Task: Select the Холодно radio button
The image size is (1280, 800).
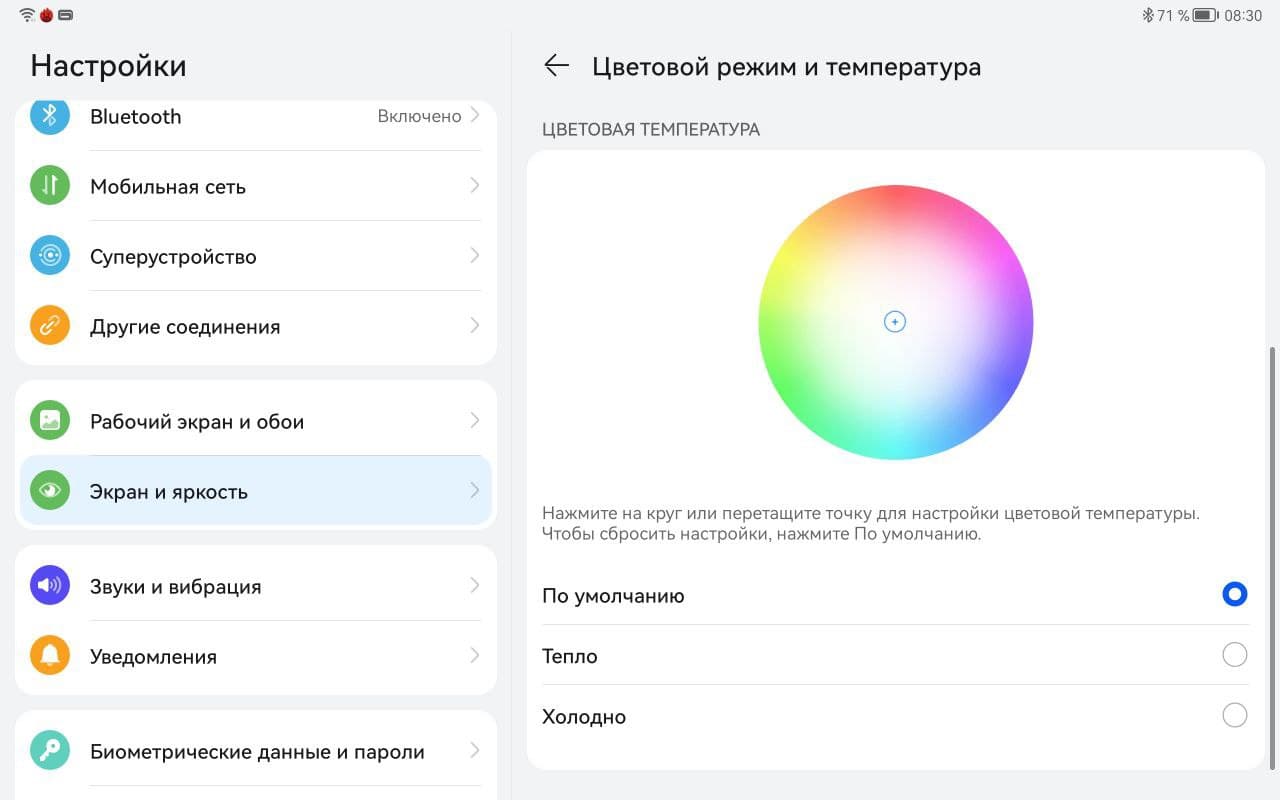Action: pyautogui.click(x=1234, y=716)
